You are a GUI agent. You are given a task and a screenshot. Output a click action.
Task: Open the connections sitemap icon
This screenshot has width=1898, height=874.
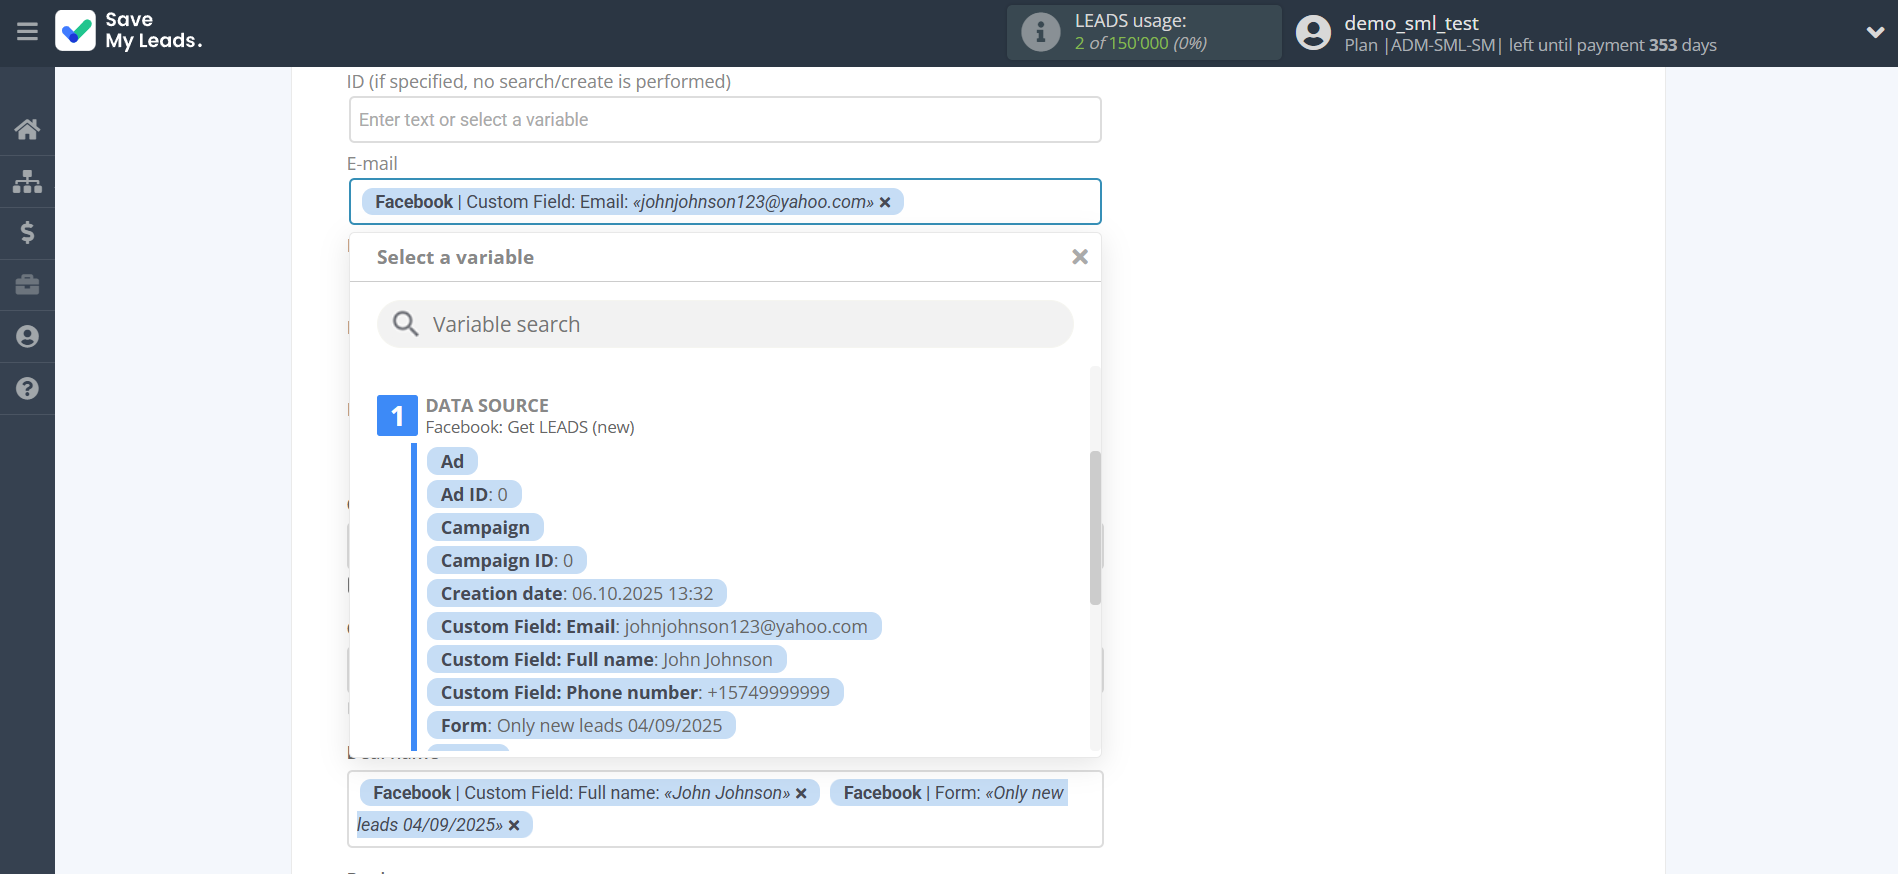point(27,181)
